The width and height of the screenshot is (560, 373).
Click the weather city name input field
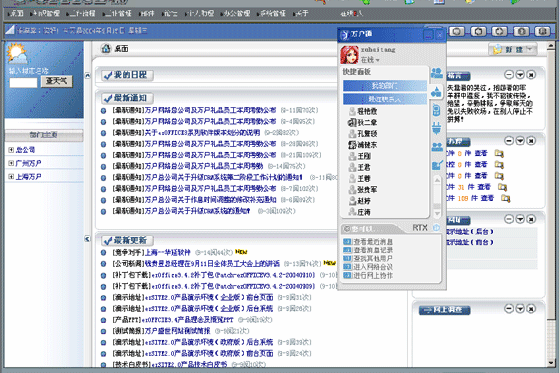[x=23, y=83]
